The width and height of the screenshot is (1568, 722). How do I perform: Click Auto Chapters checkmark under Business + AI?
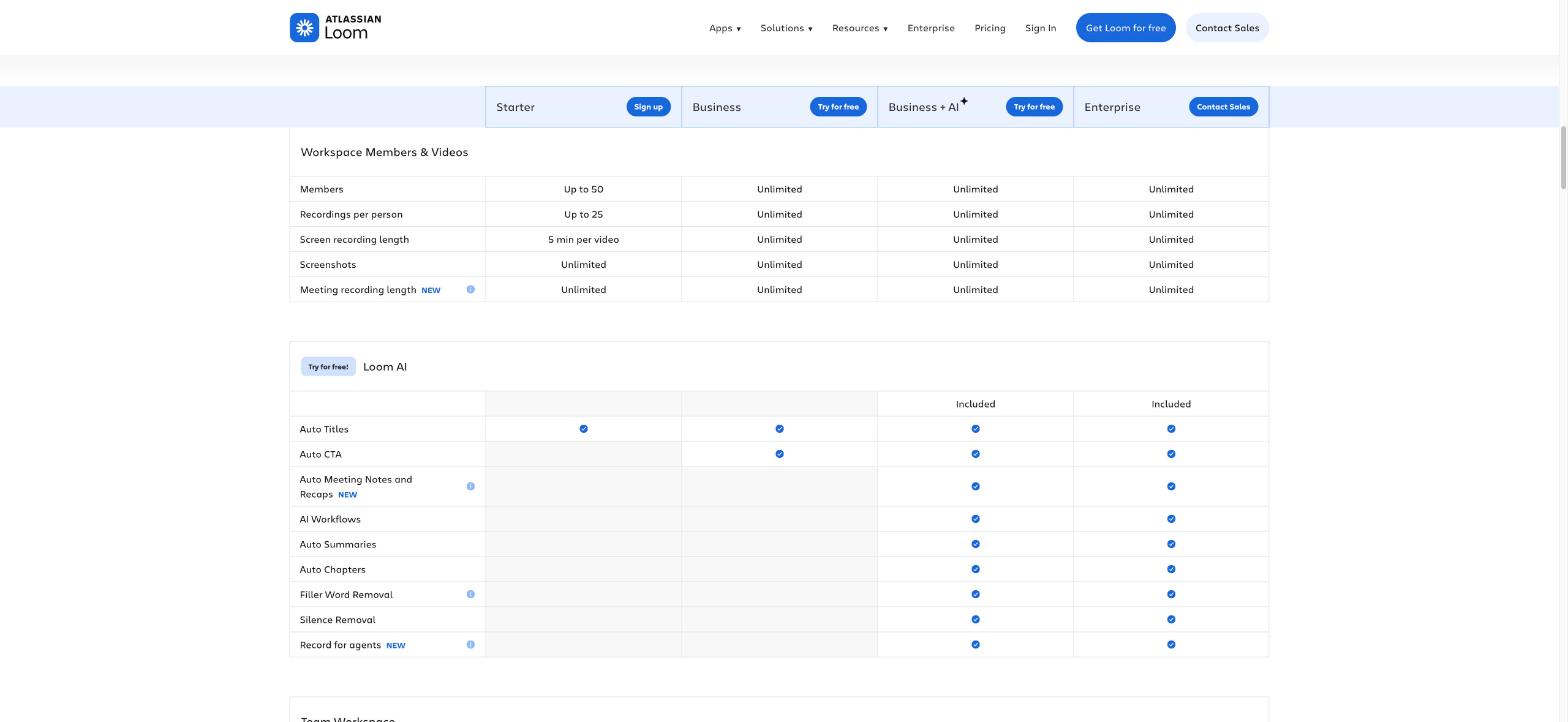(976, 569)
